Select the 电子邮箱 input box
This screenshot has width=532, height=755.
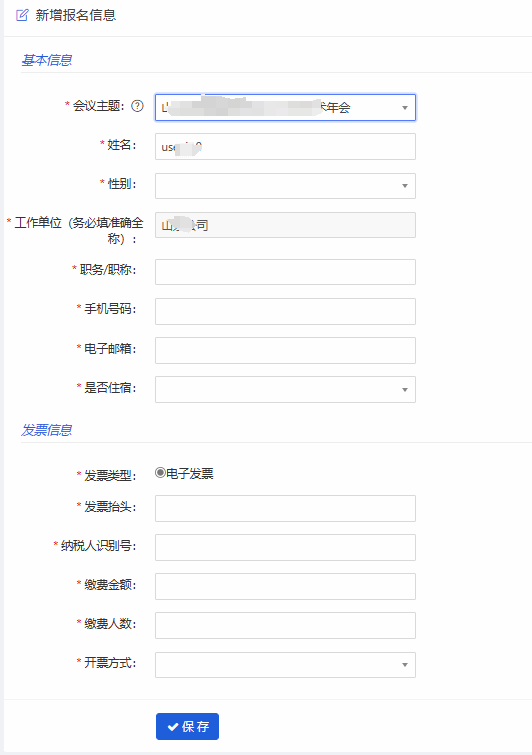(x=285, y=351)
